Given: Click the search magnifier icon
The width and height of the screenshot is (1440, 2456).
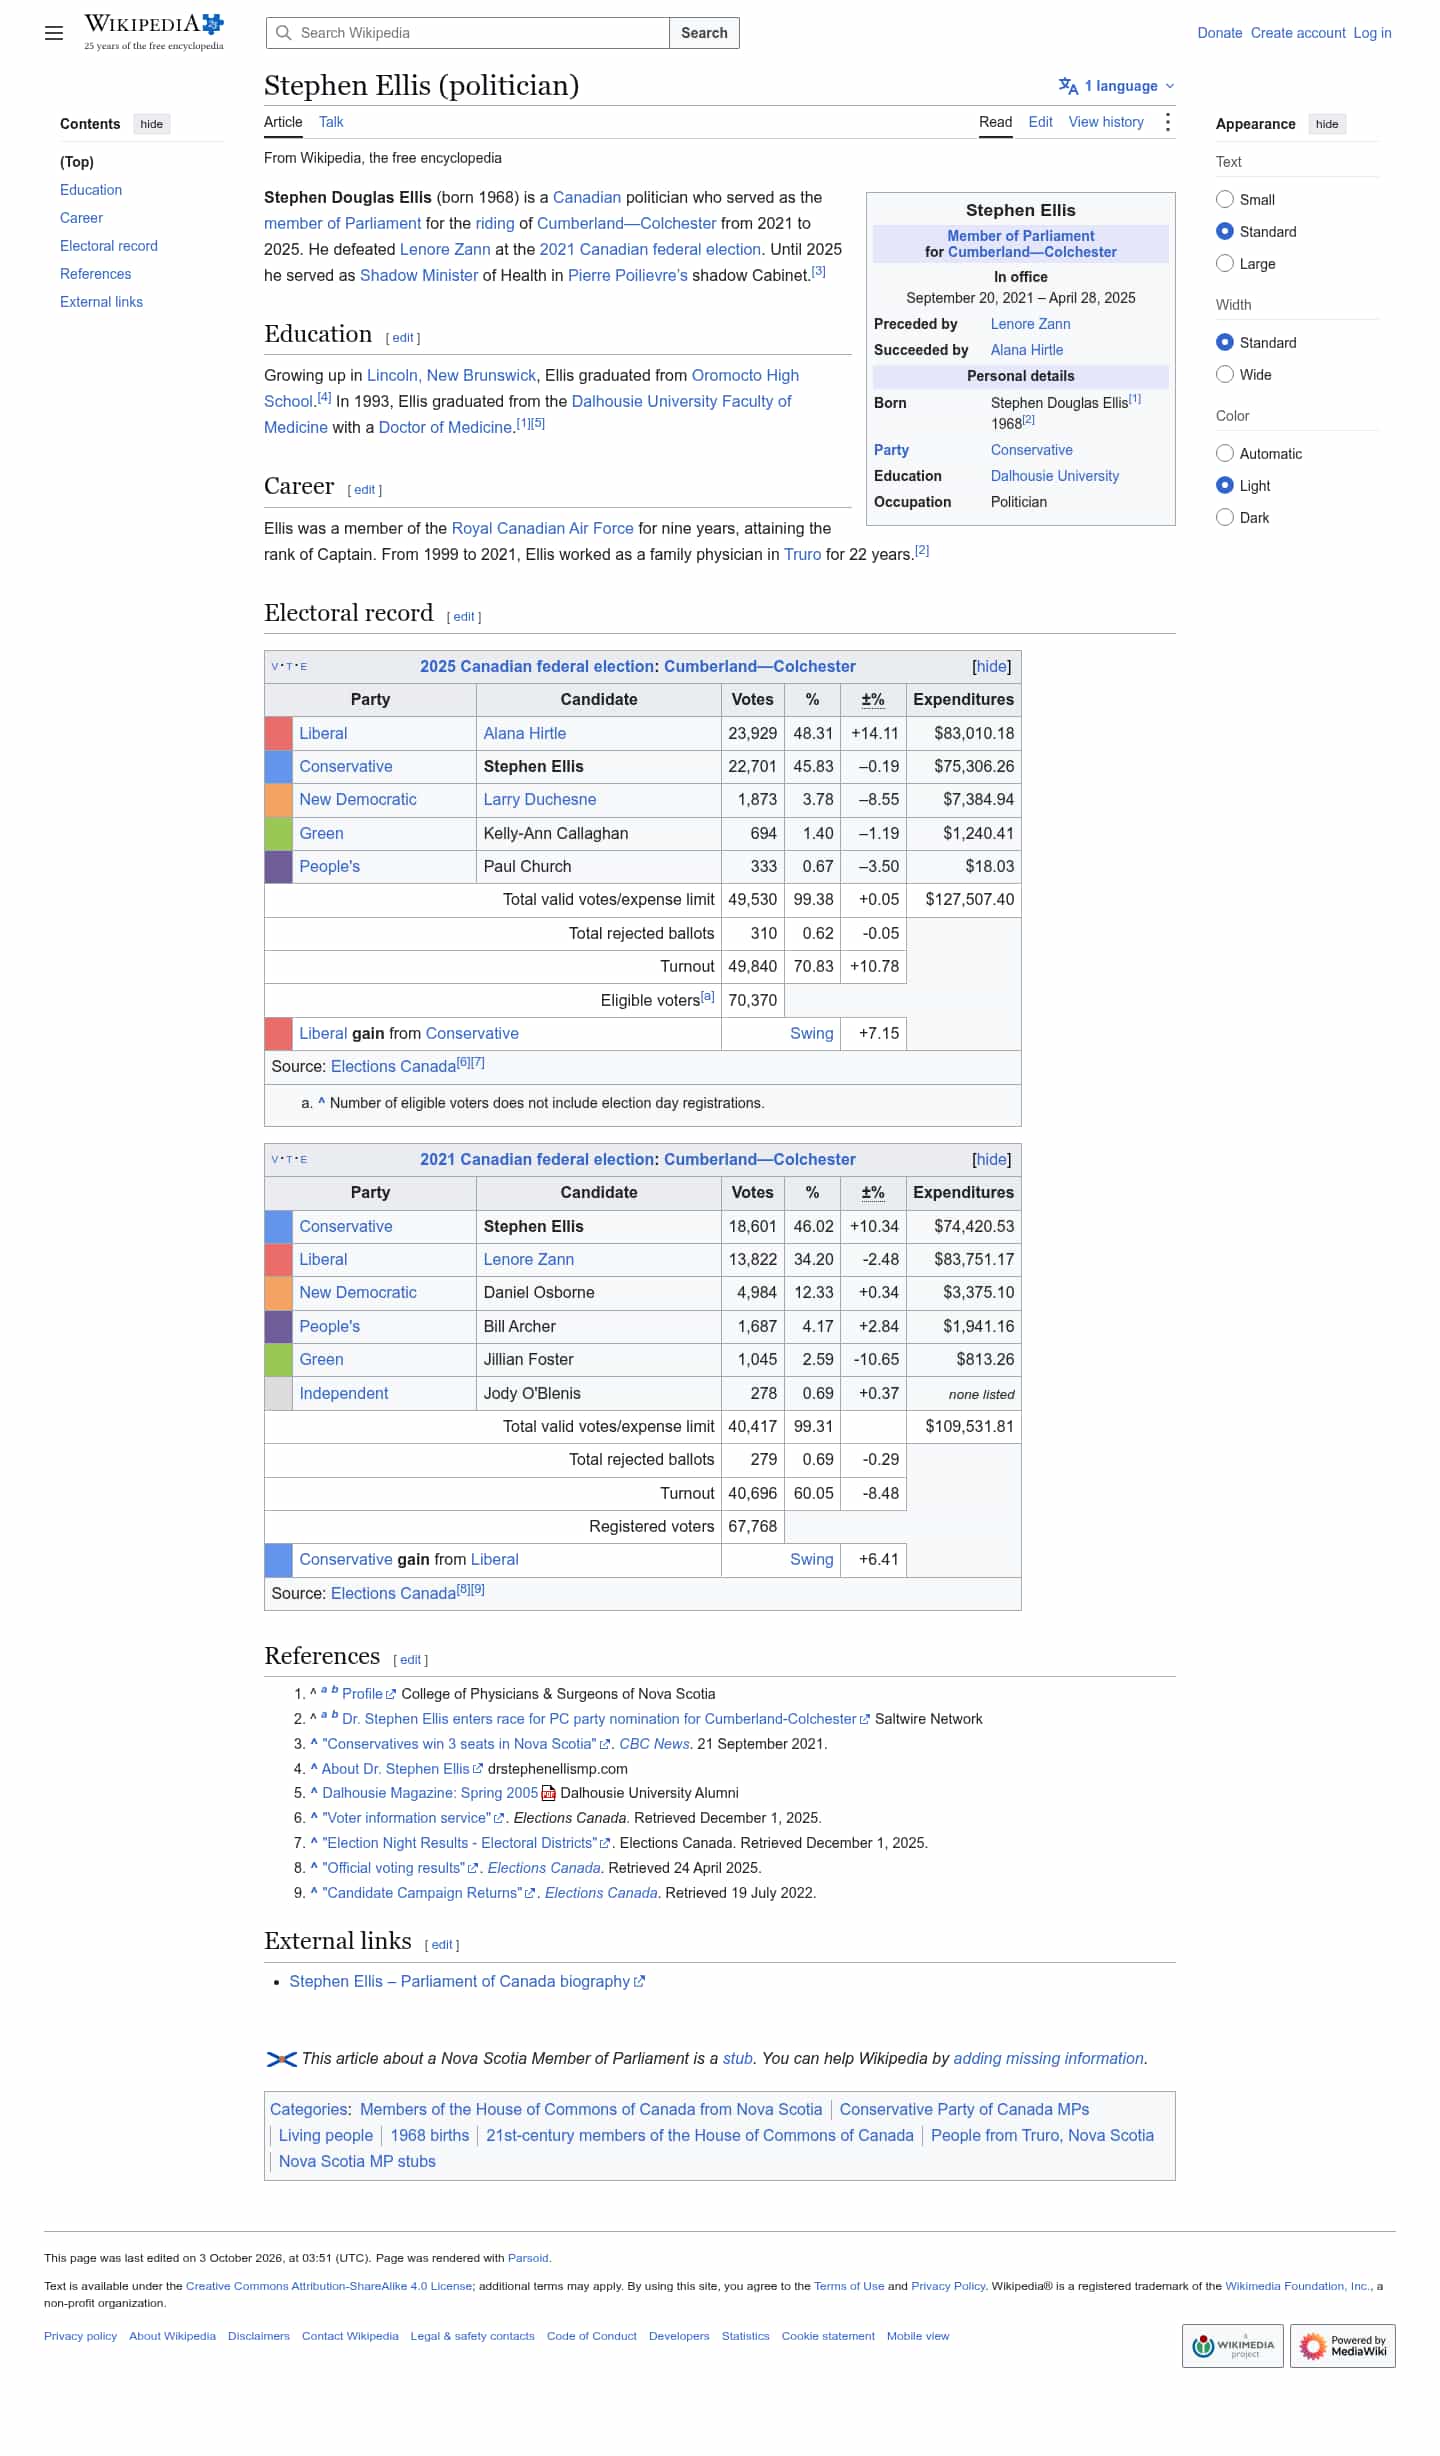Looking at the screenshot, I should pos(284,33).
